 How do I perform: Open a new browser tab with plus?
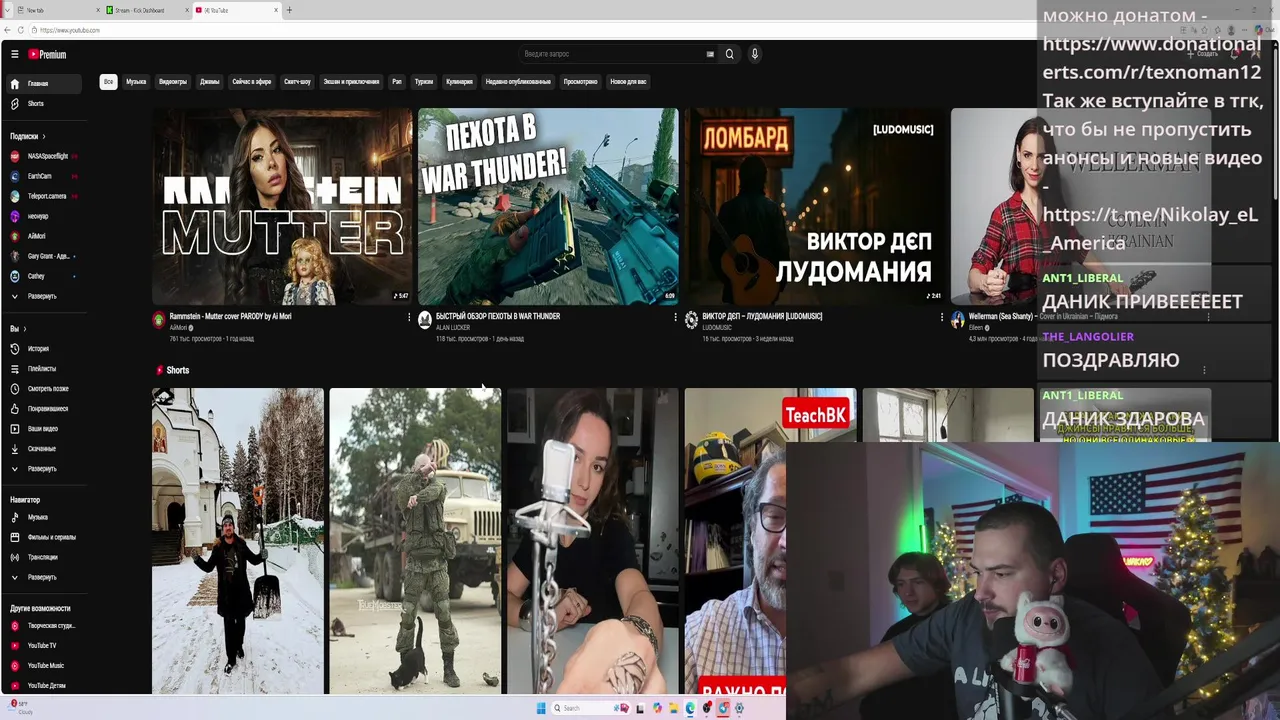tap(289, 10)
